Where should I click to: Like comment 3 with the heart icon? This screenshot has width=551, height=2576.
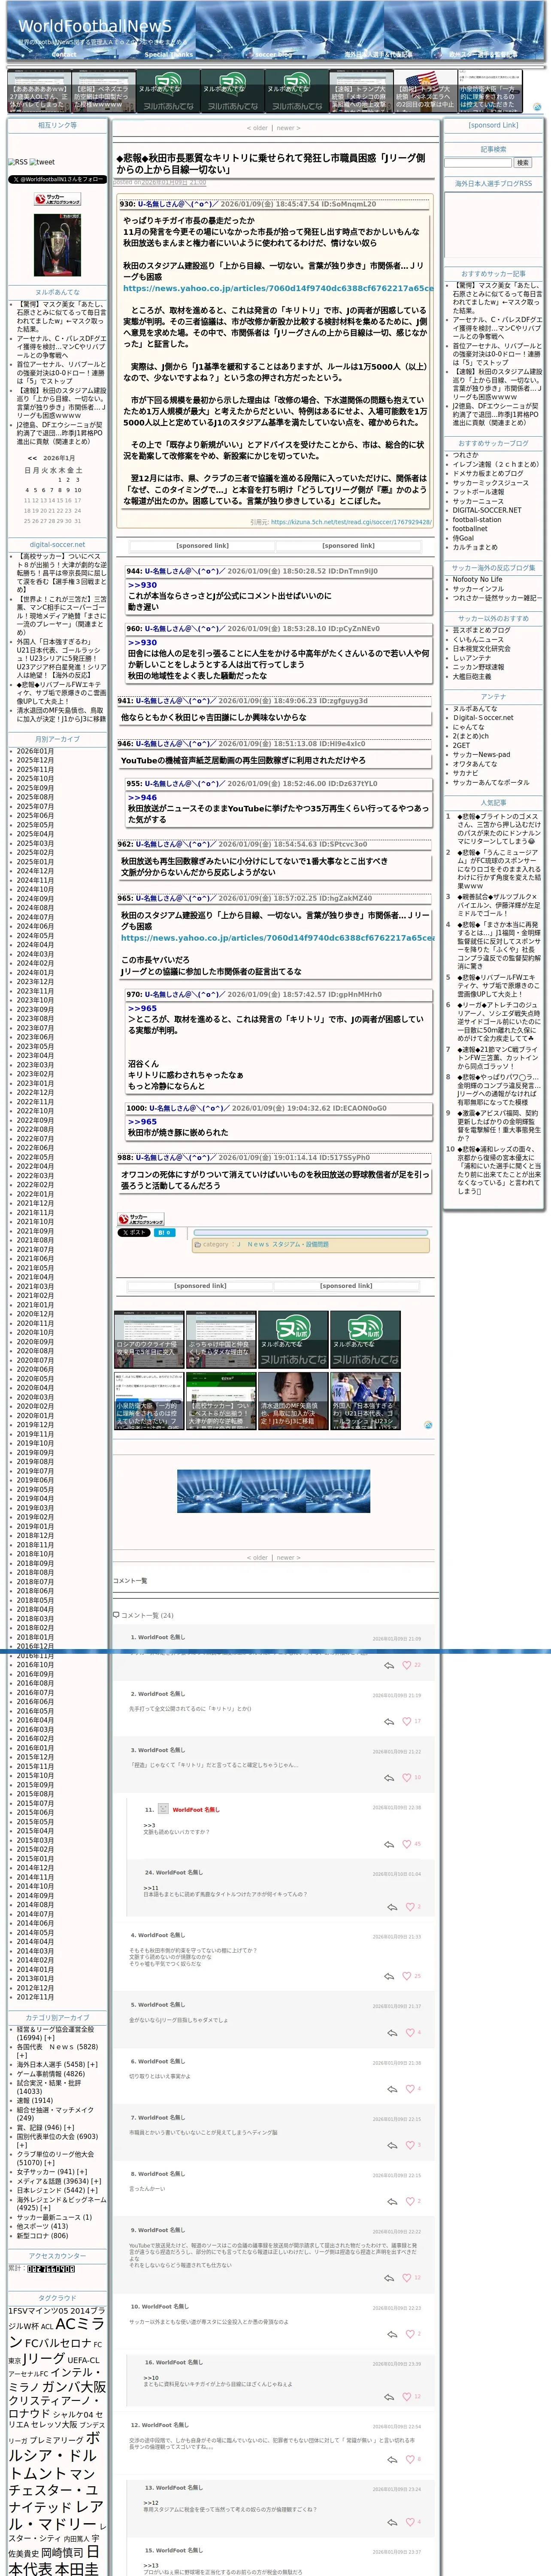(407, 1777)
